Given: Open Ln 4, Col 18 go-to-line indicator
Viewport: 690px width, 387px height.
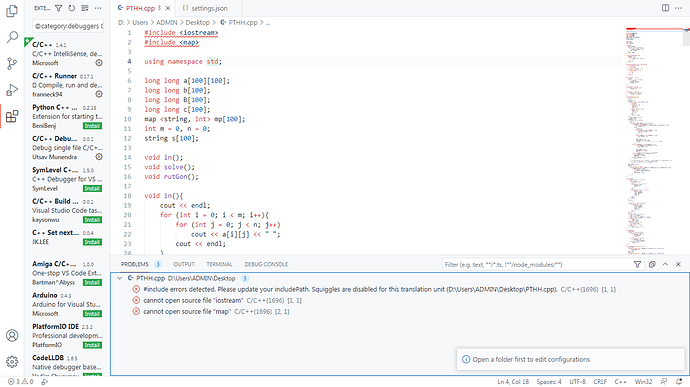Looking at the screenshot, I should click(x=513, y=382).
